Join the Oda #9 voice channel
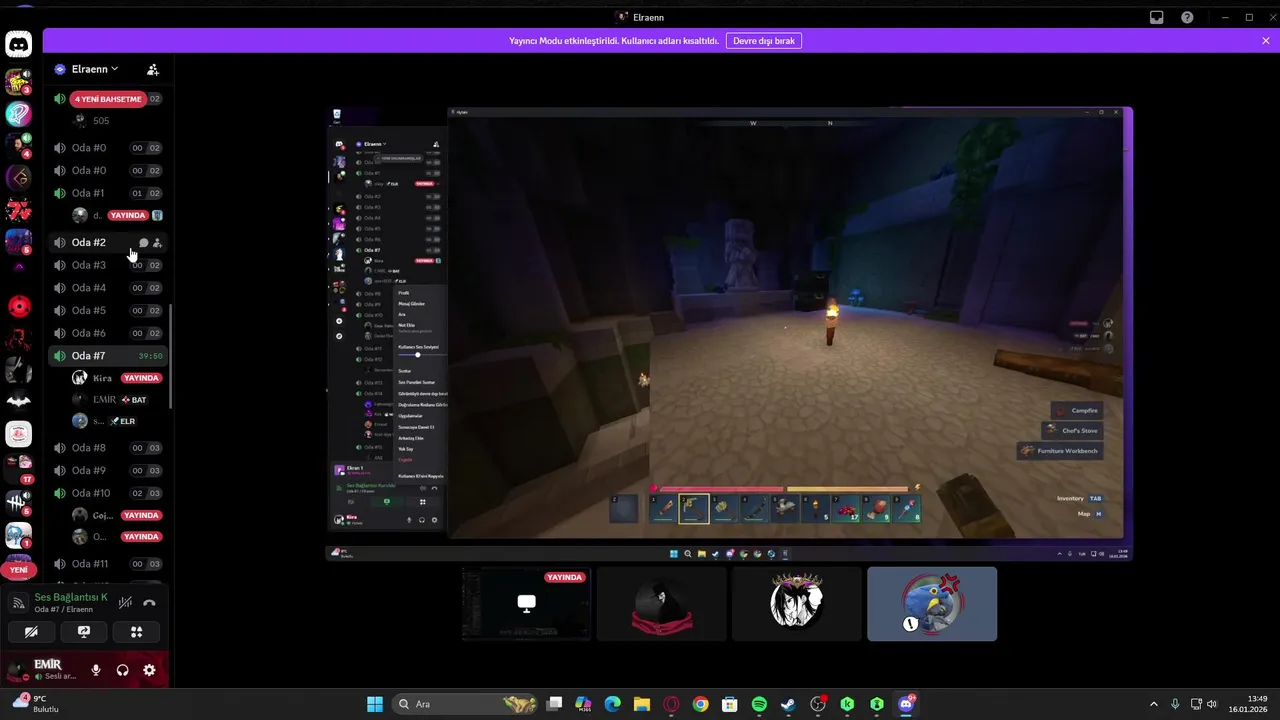The image size is (1280, 720). (x=108, y=470)
